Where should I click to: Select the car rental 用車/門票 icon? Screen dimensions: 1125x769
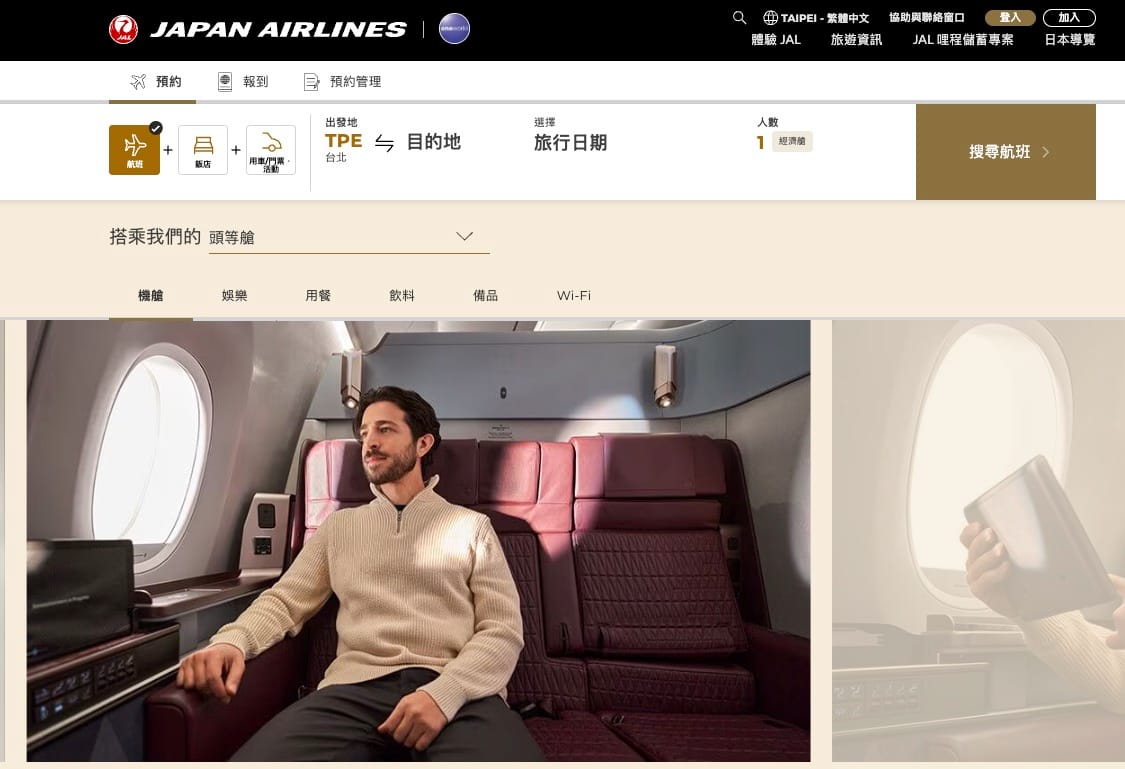(x=271, y=141)
